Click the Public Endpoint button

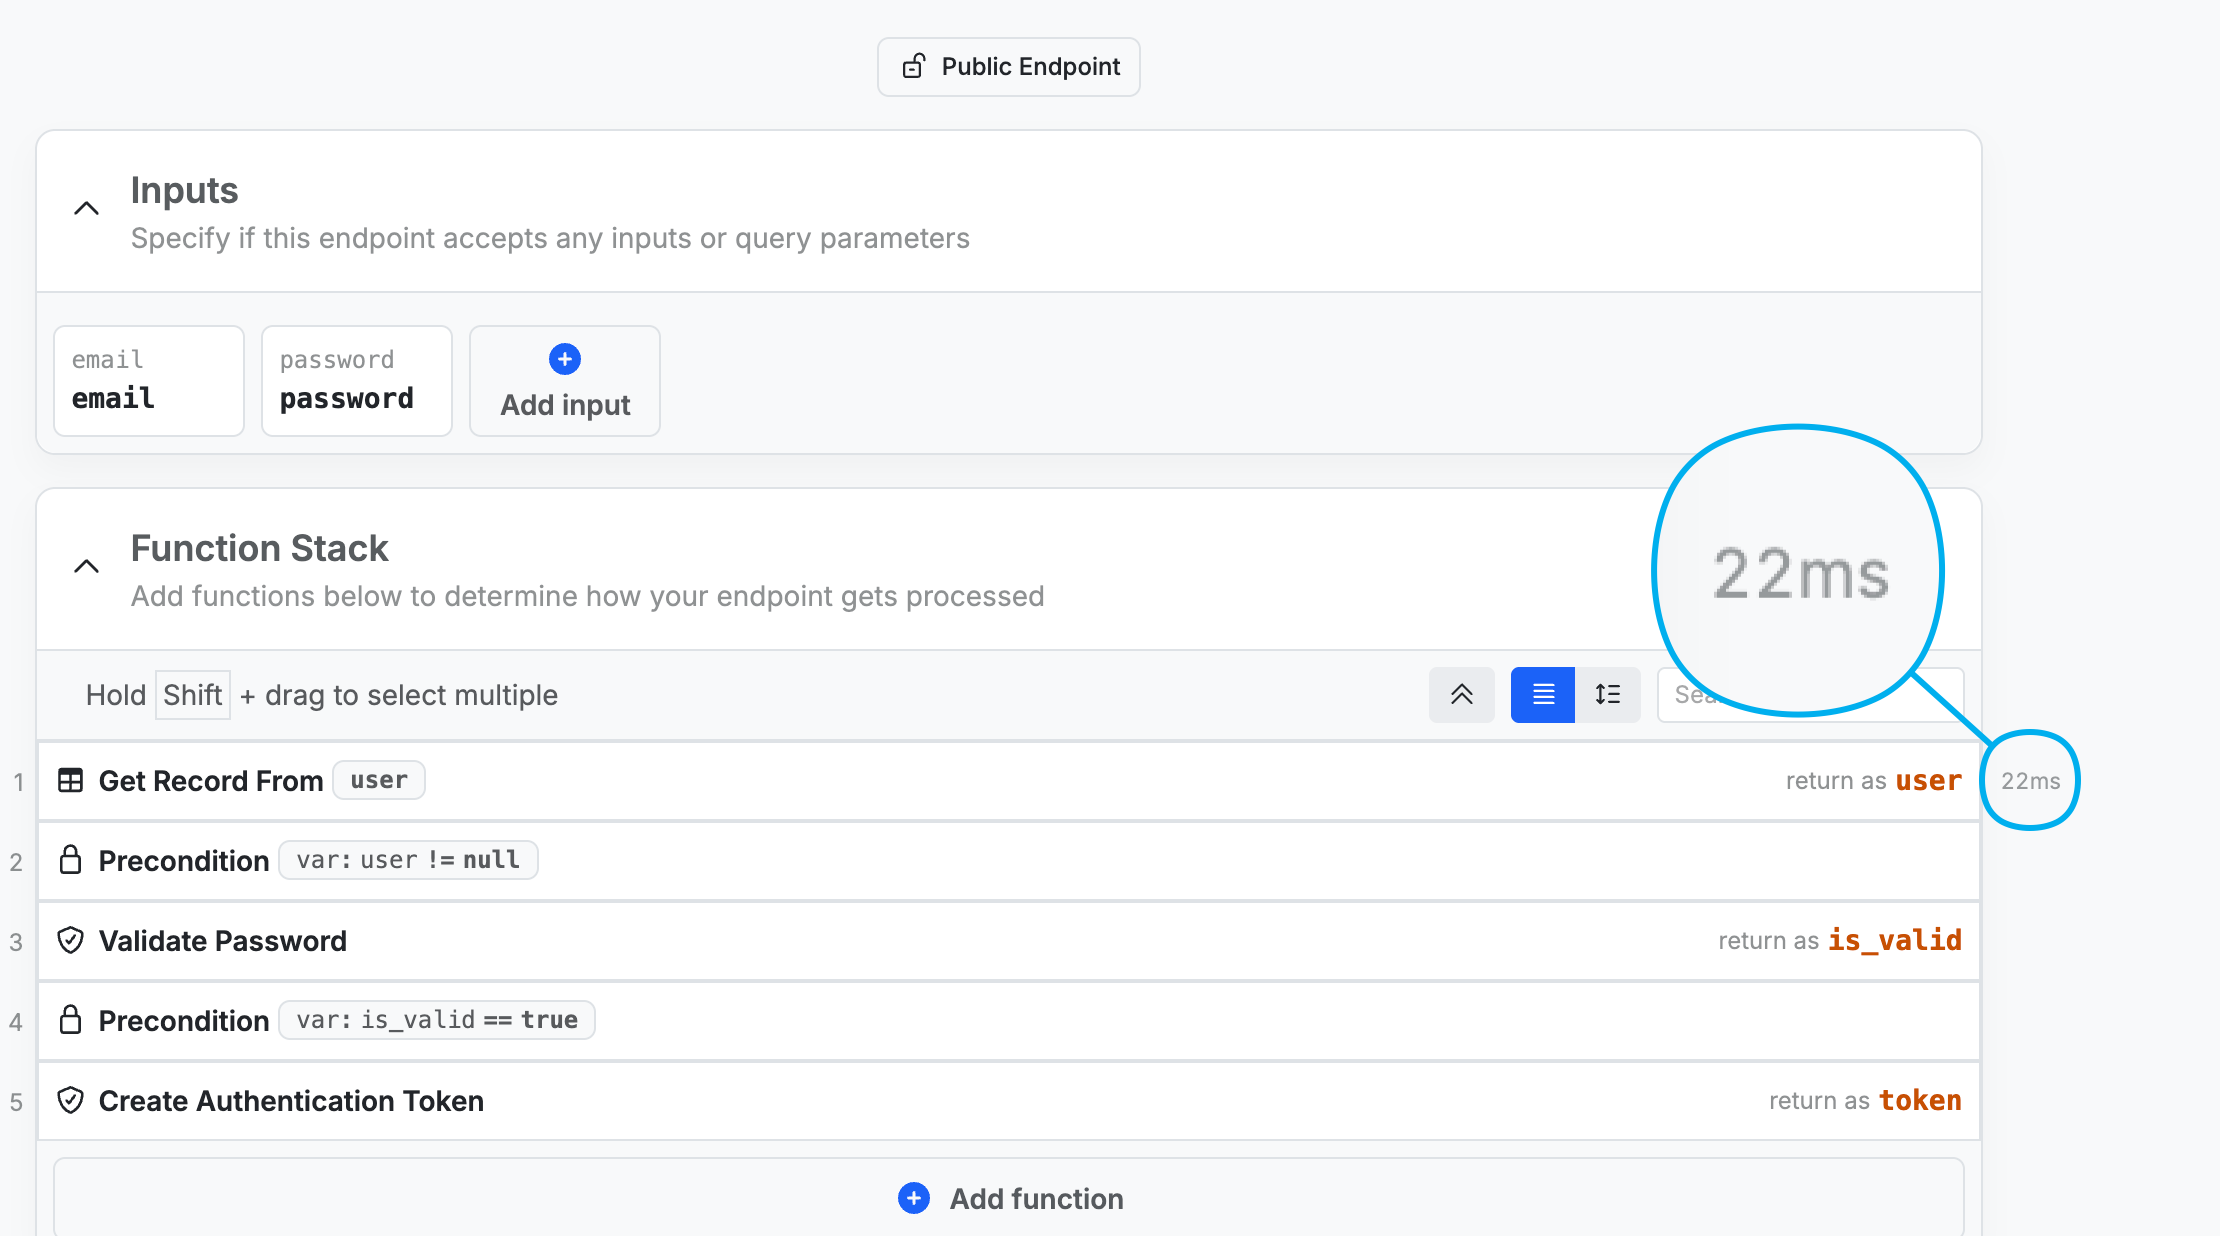click(1008, 67)
